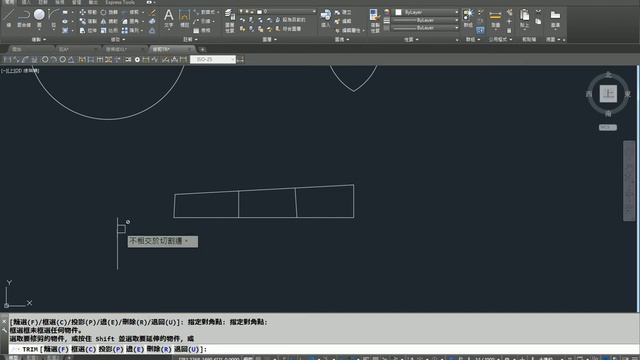
Task: Click Edit block (編輯) button
Action: pyautogui.click(x=343, y=21)
